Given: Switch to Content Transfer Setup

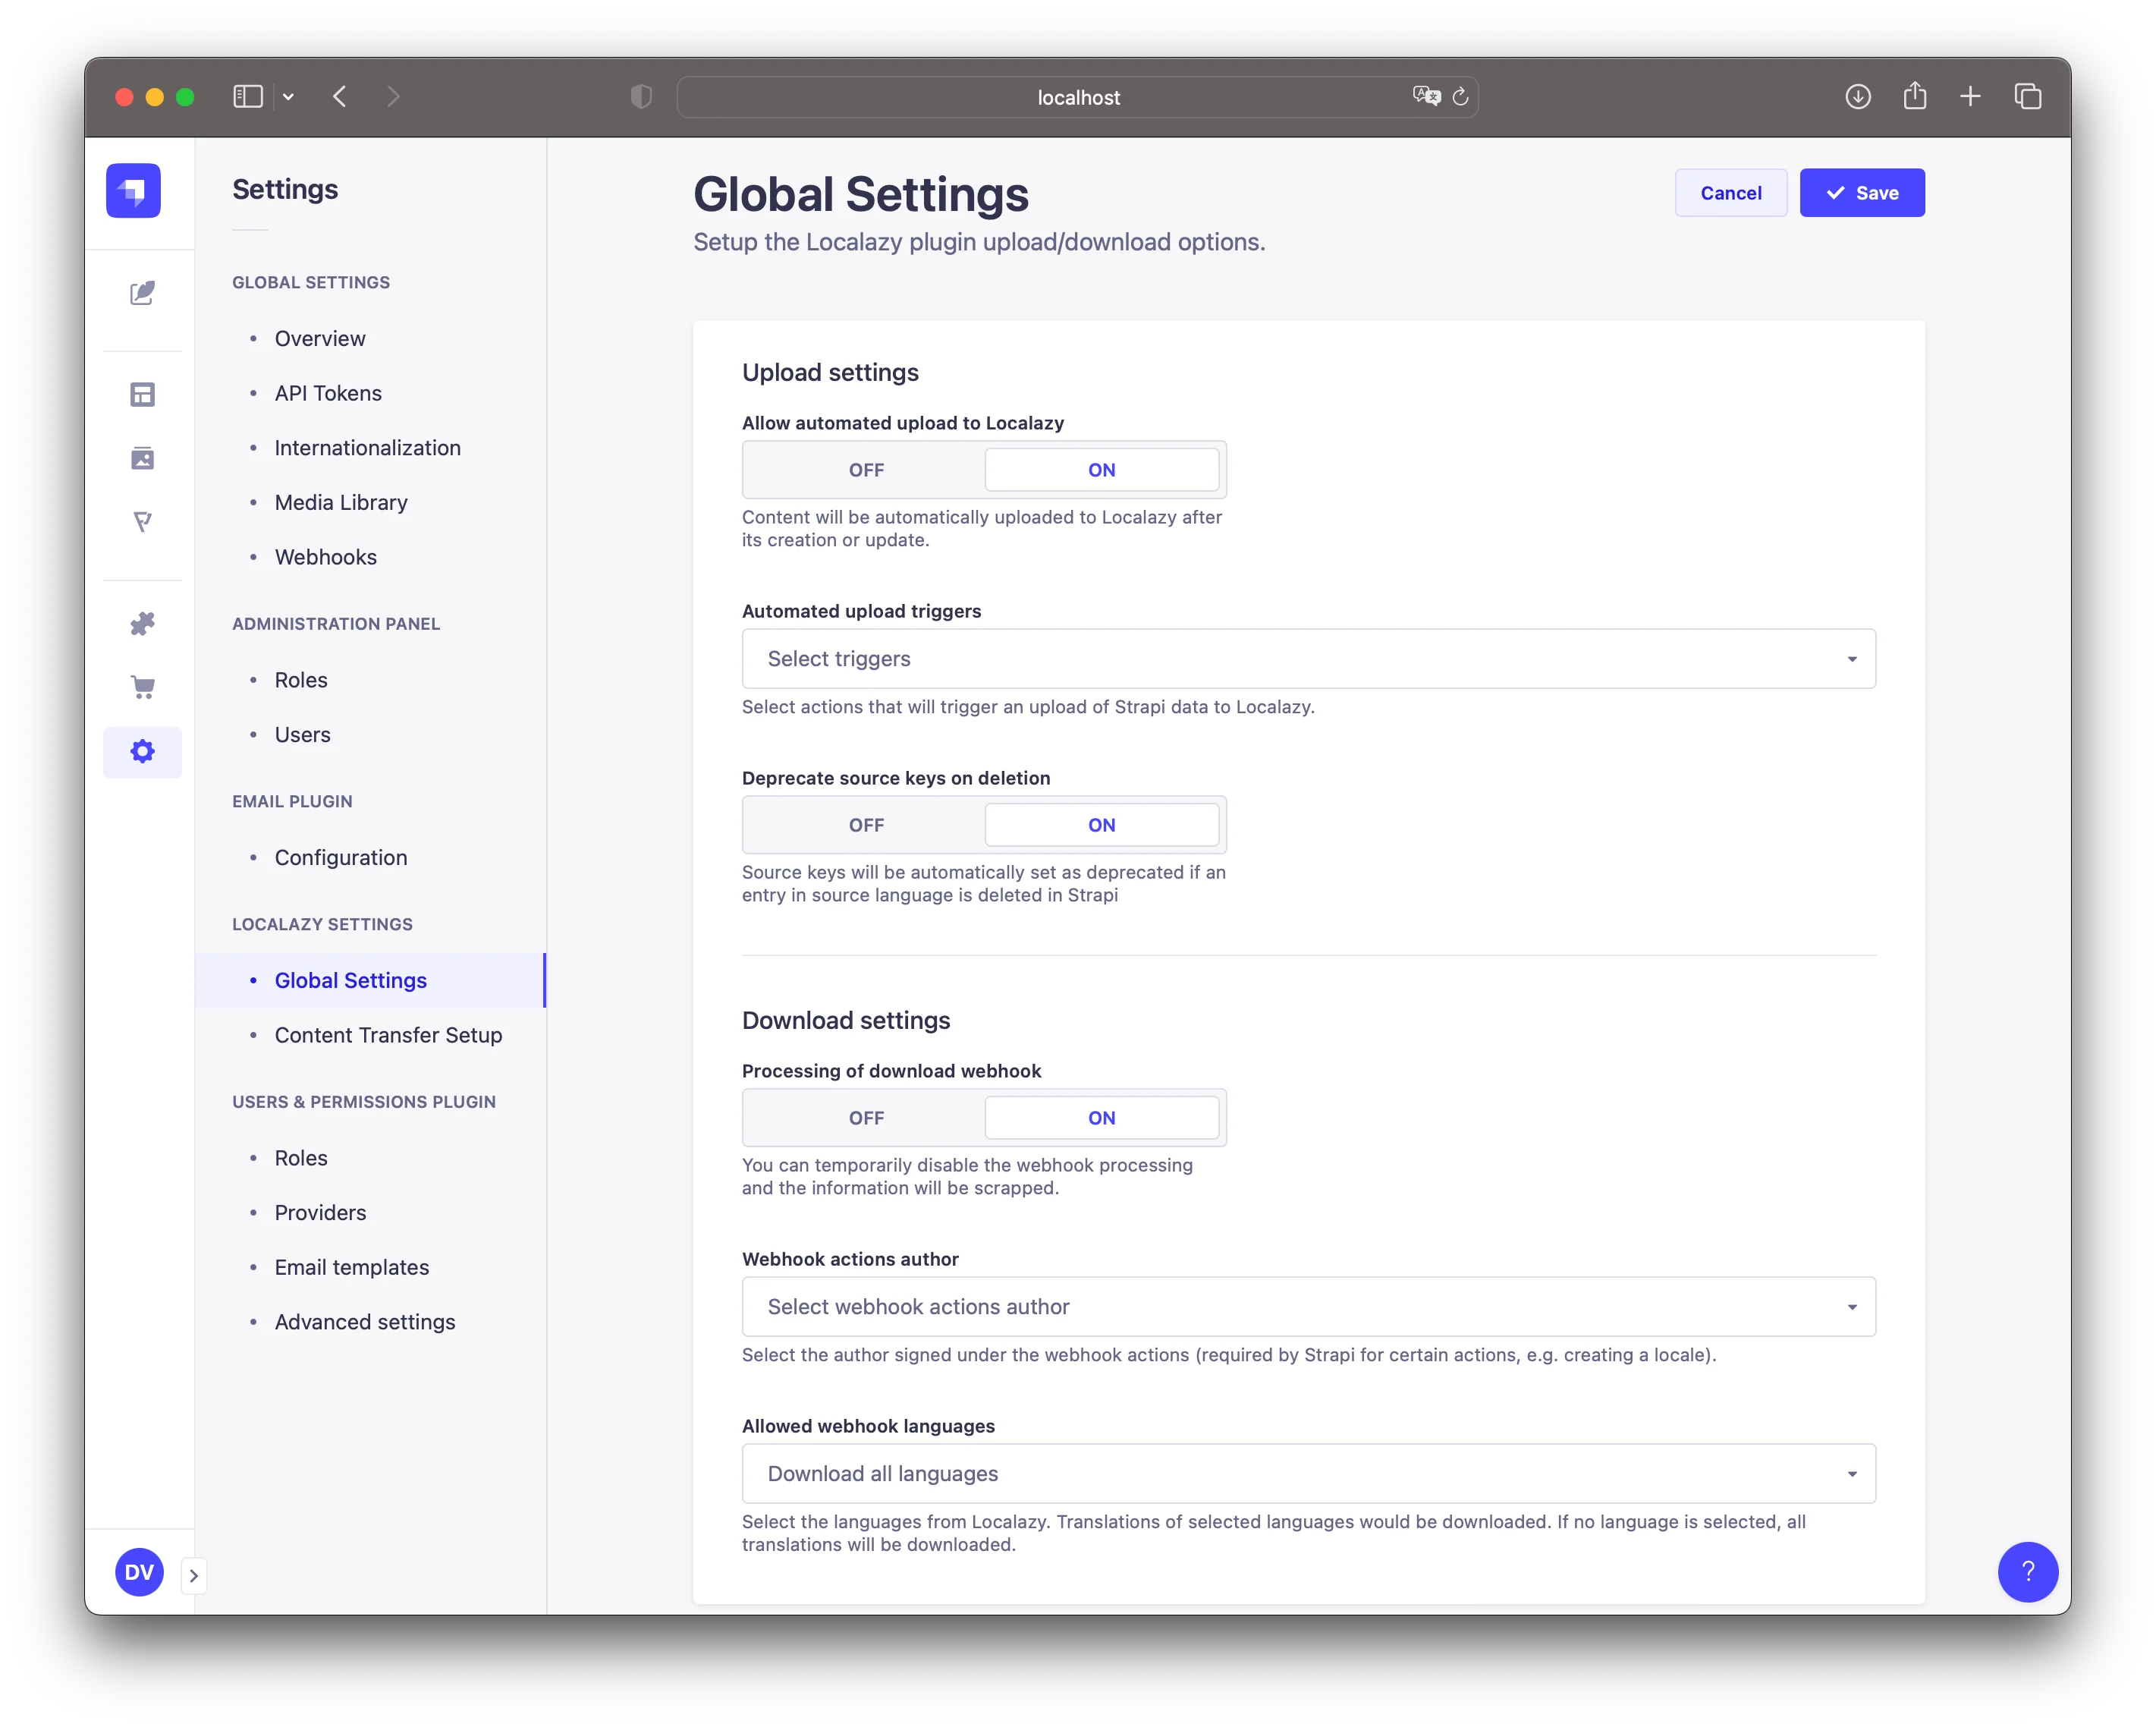Looking at the screenshot, I should tap(388, 1035).
